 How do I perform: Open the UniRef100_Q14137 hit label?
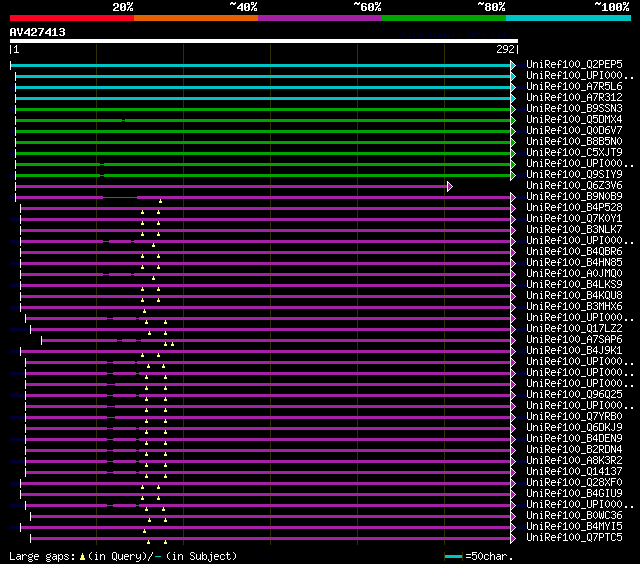coord(574,471)
